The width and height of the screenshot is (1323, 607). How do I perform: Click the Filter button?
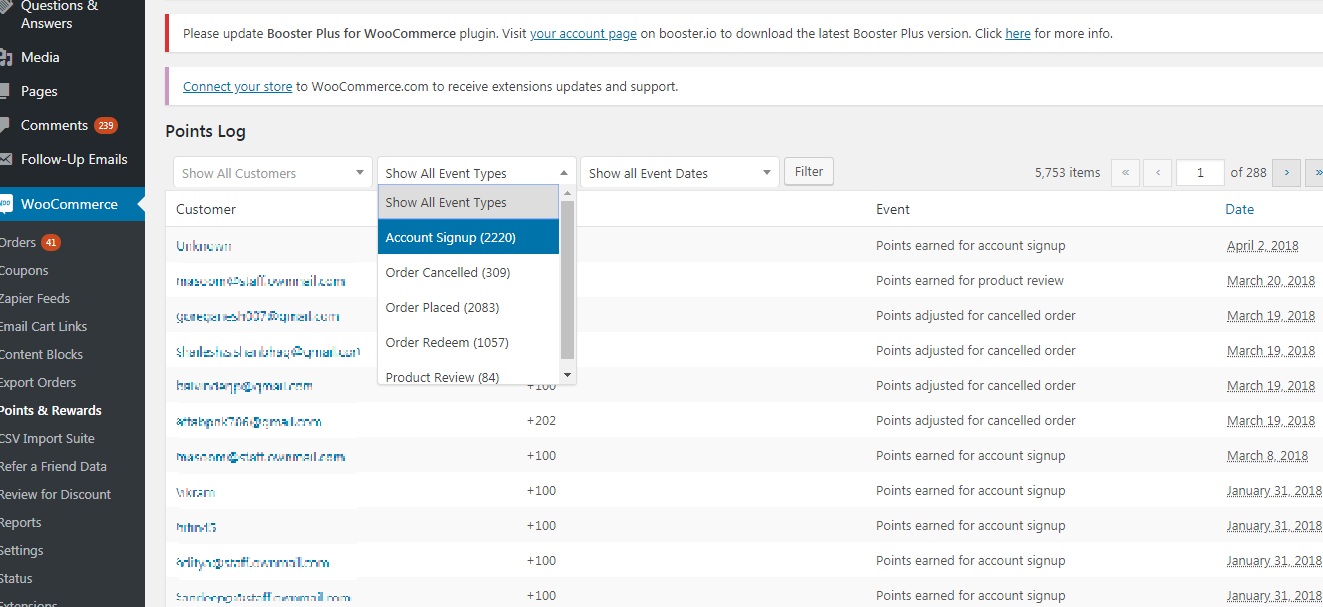(809, 171)
